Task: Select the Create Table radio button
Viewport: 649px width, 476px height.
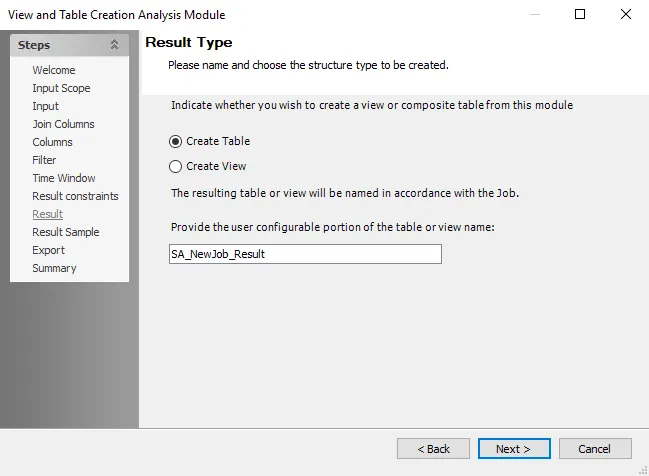Action: pyautogui.click(x=175, y=142)
